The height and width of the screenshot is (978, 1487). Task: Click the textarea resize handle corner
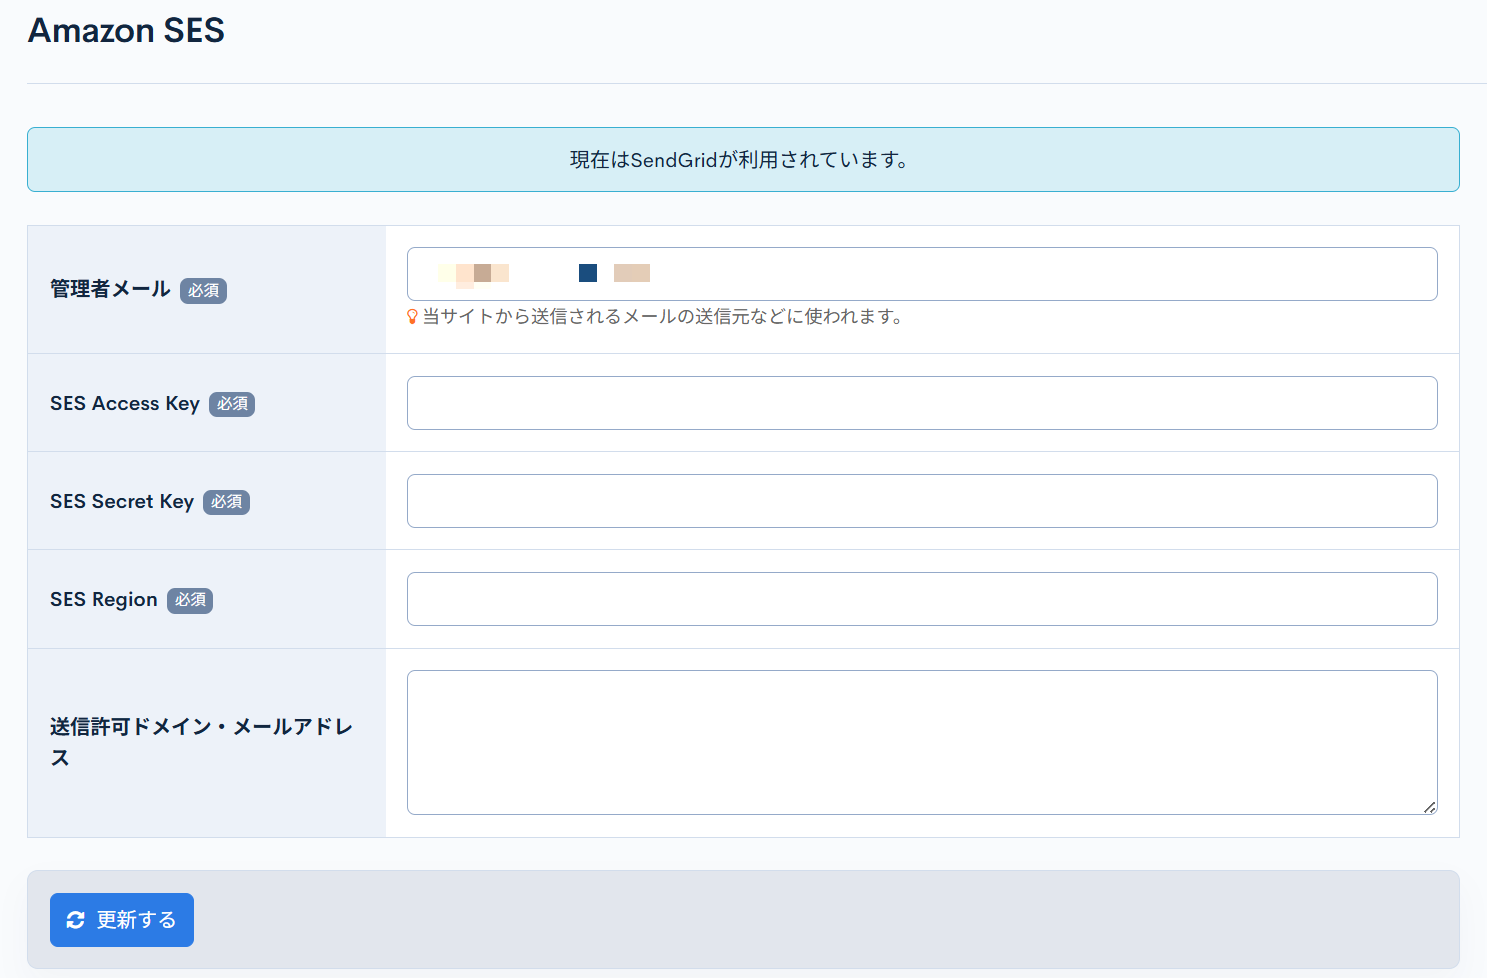tap(1430, 807)
